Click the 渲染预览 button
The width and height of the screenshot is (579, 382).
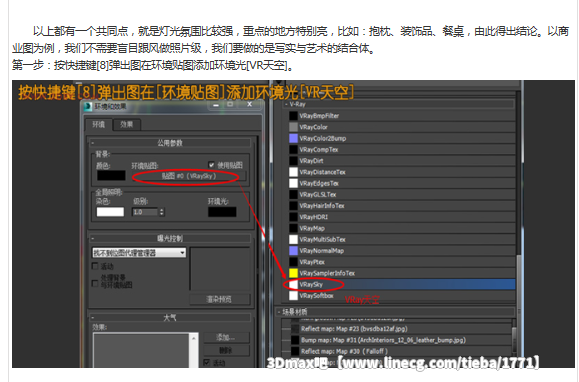coord(219,299)
